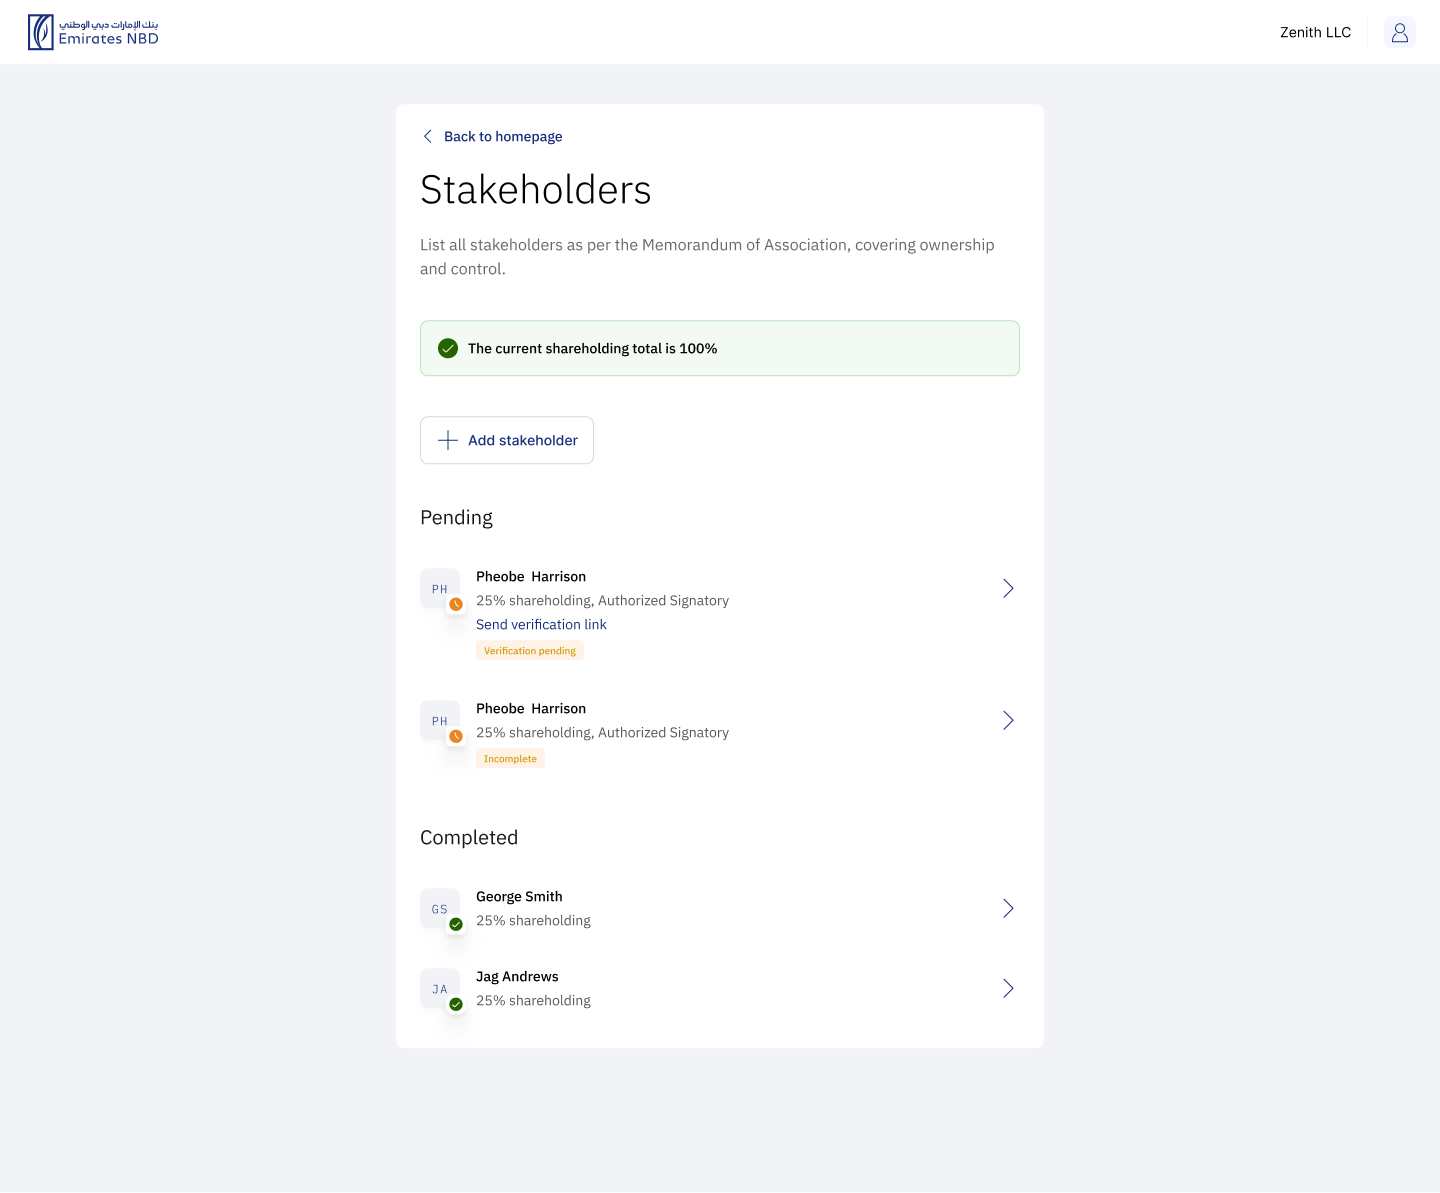
Task: Expand the verification-pending Pheobe Harrison row chevron
Action: (x=1008, y=588)
